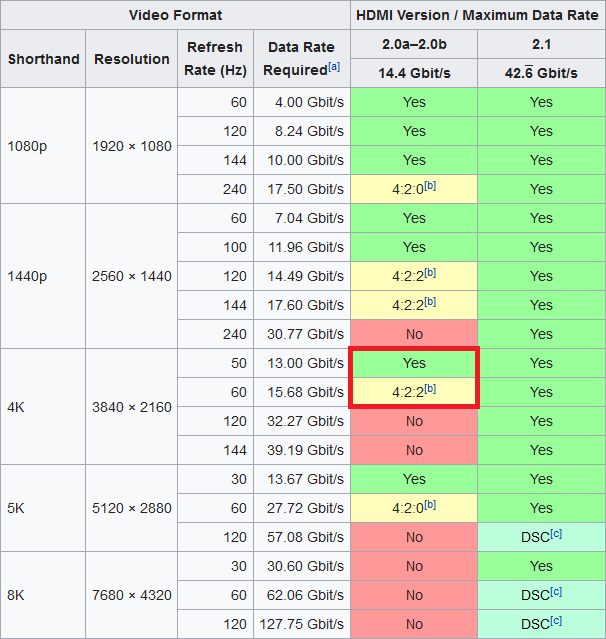Click the '3840 × 2160' resolution cell
Screen dimensions: 606x639
click(132, 407)
